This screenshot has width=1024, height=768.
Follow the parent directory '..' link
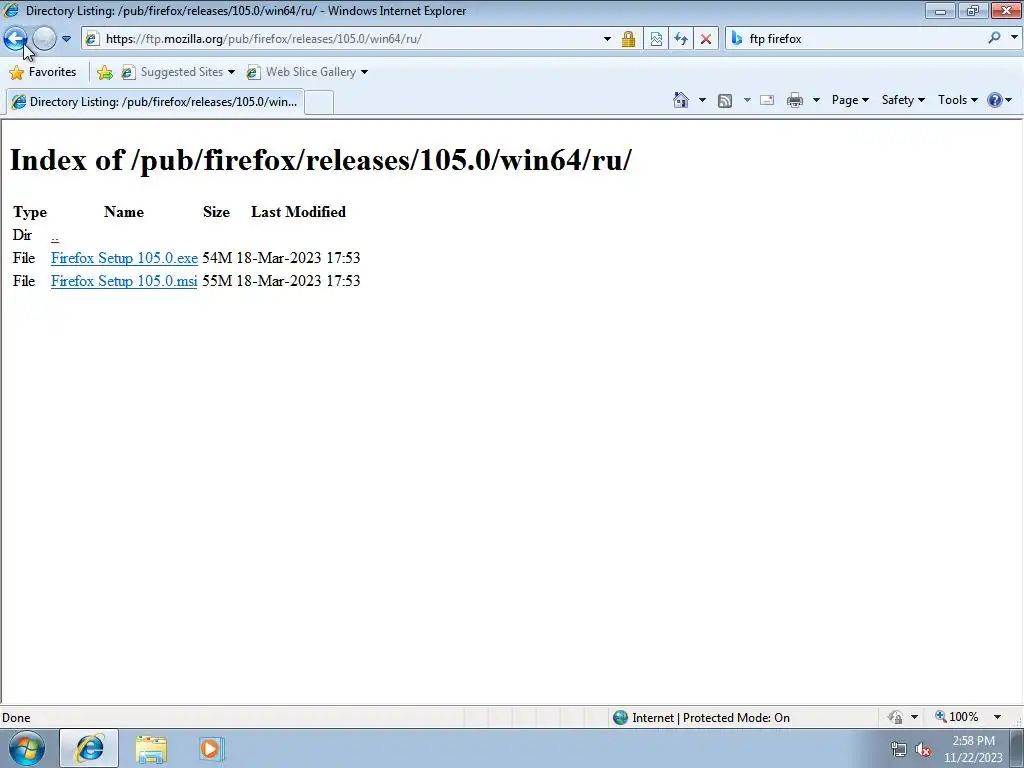tap(54, 236)
